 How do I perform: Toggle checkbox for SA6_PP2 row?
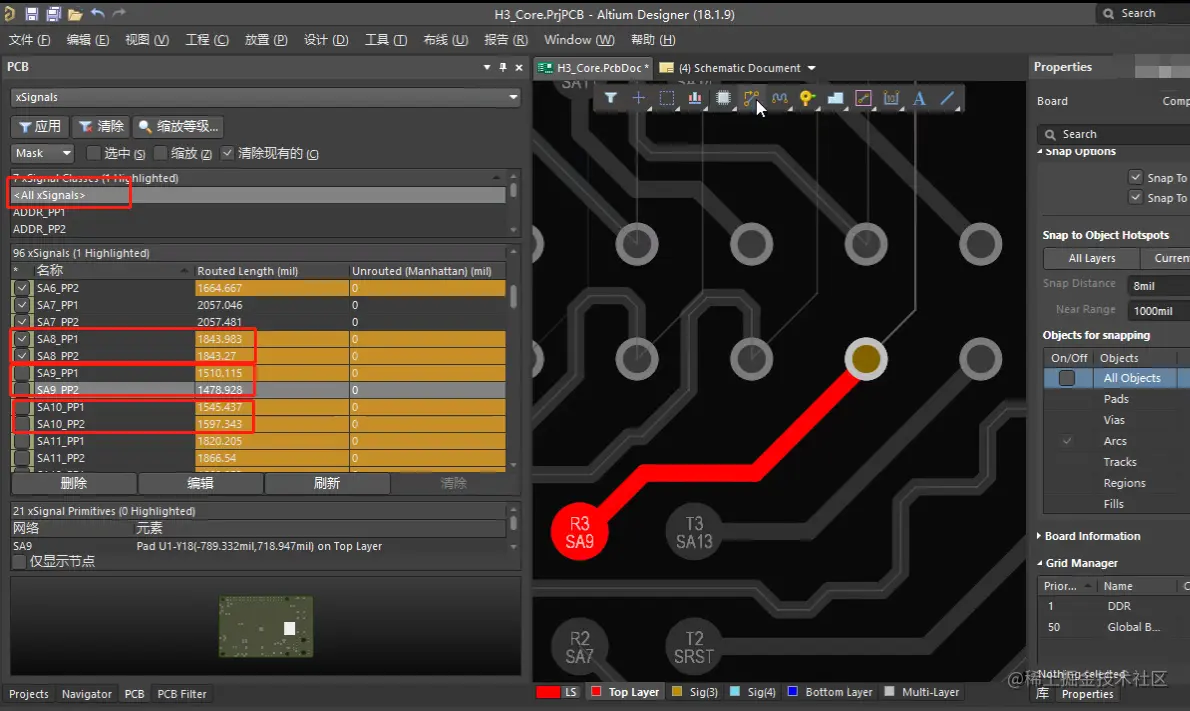coord(22,288)
